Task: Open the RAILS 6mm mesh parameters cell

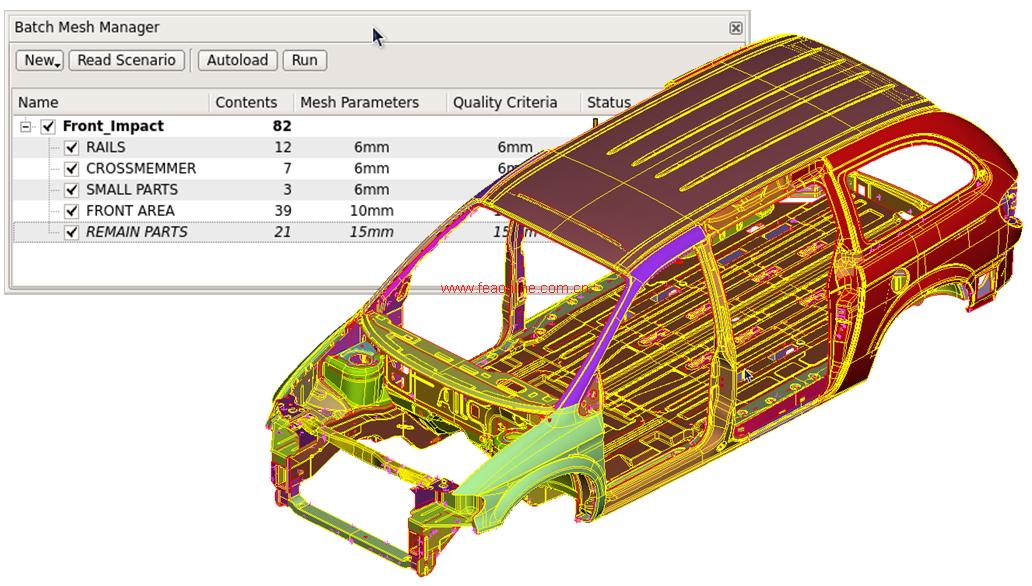Action: point(371,148)
